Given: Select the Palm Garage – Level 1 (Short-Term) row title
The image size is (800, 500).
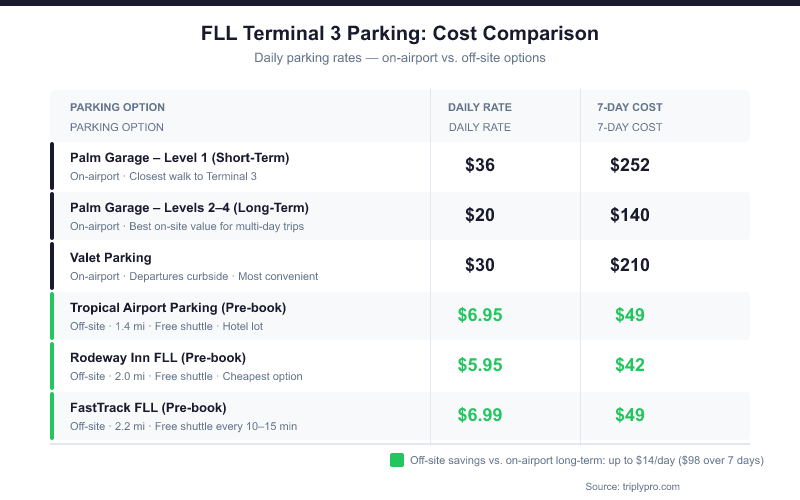Looking at the screenshot, I should click(x=179, y=158).
